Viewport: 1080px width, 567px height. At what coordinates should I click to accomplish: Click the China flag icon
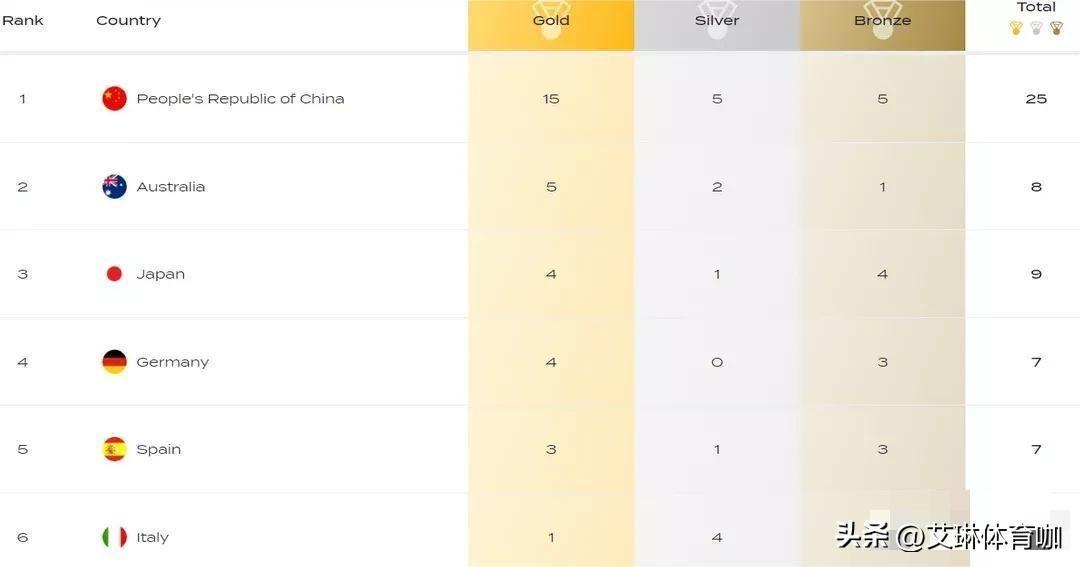click(114, 99)
